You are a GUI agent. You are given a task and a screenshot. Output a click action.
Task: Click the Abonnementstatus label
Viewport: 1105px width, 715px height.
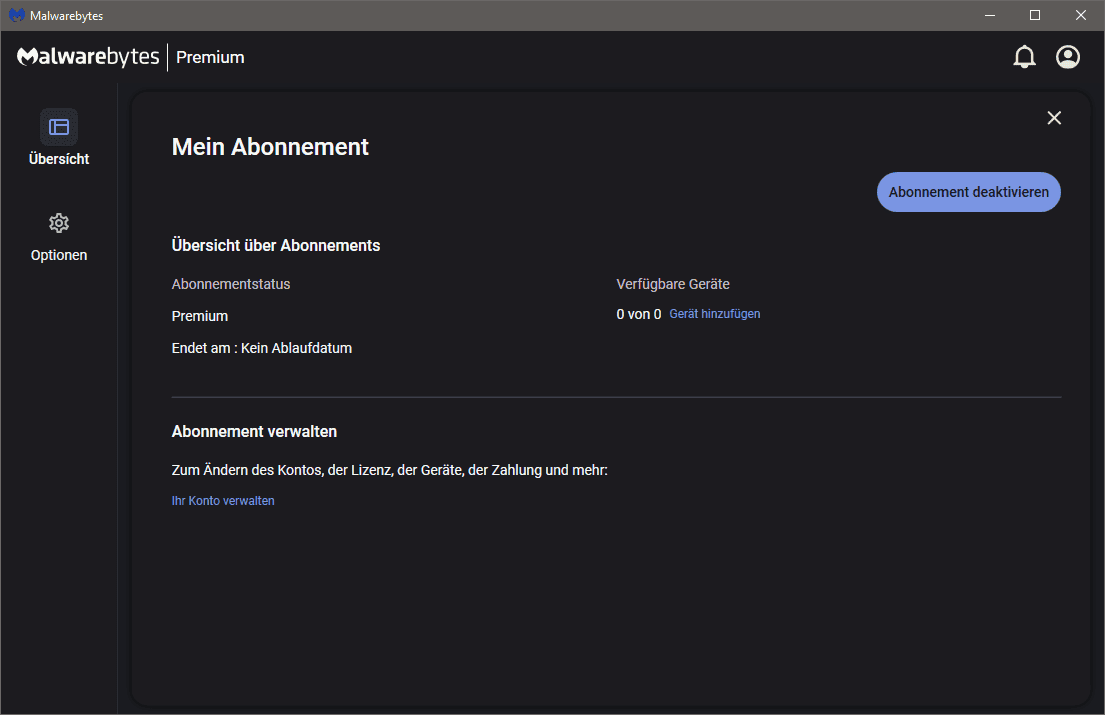click(x=230, y=284)
